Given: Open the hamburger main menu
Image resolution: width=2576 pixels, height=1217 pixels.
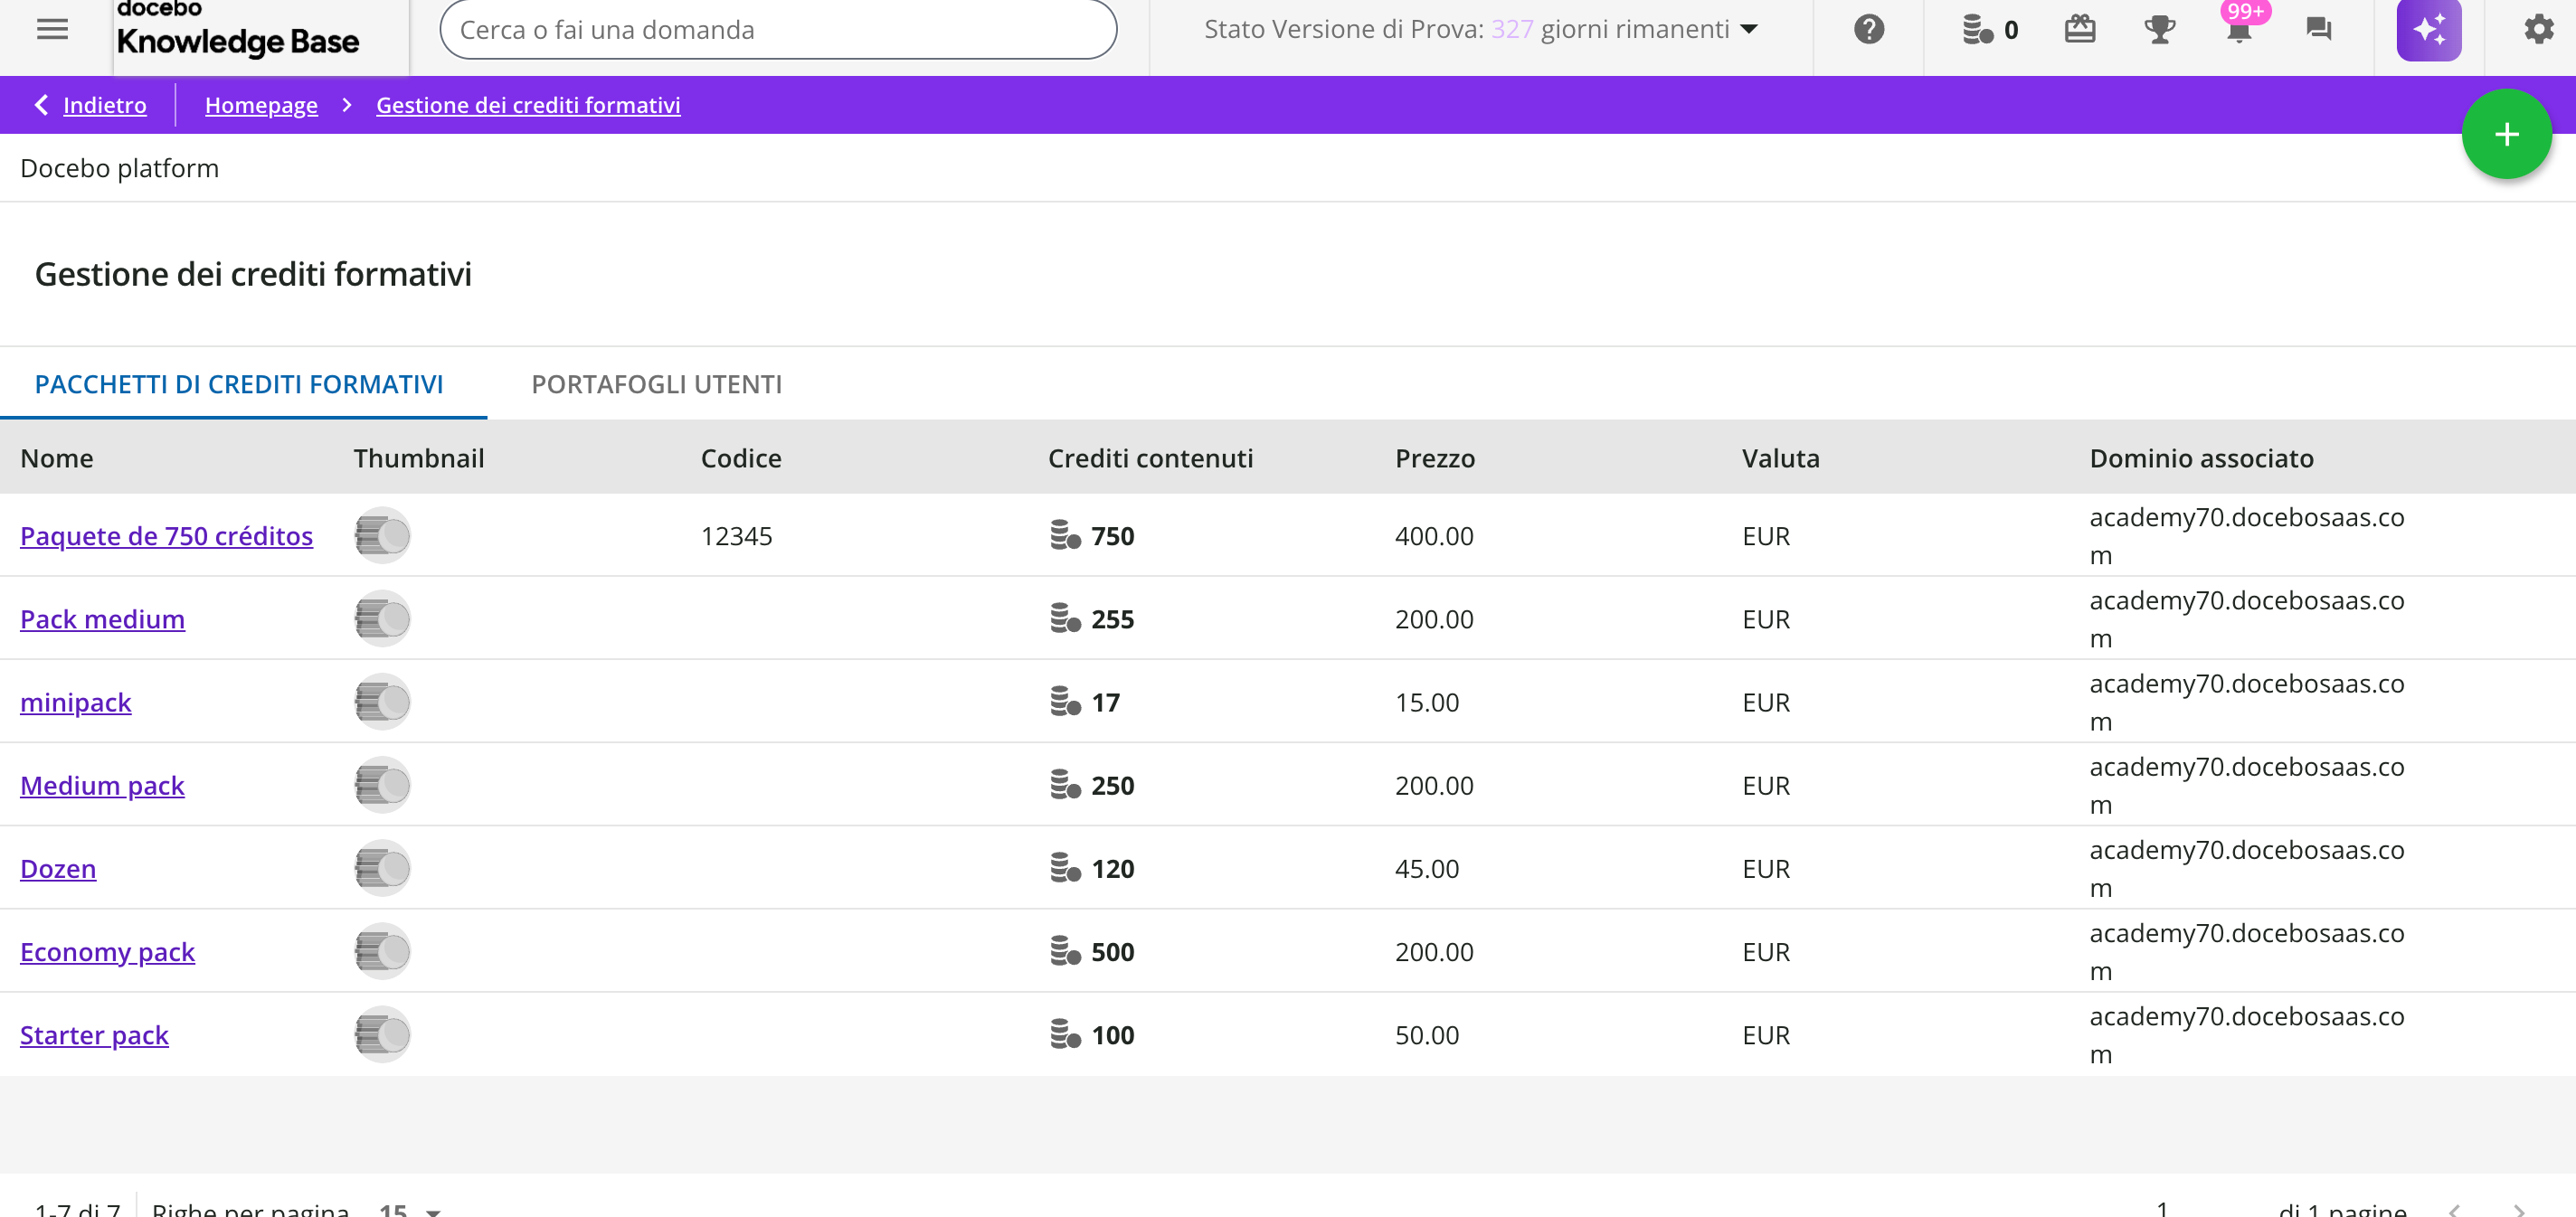Looking at the screenshot, I should click(52, 29).
